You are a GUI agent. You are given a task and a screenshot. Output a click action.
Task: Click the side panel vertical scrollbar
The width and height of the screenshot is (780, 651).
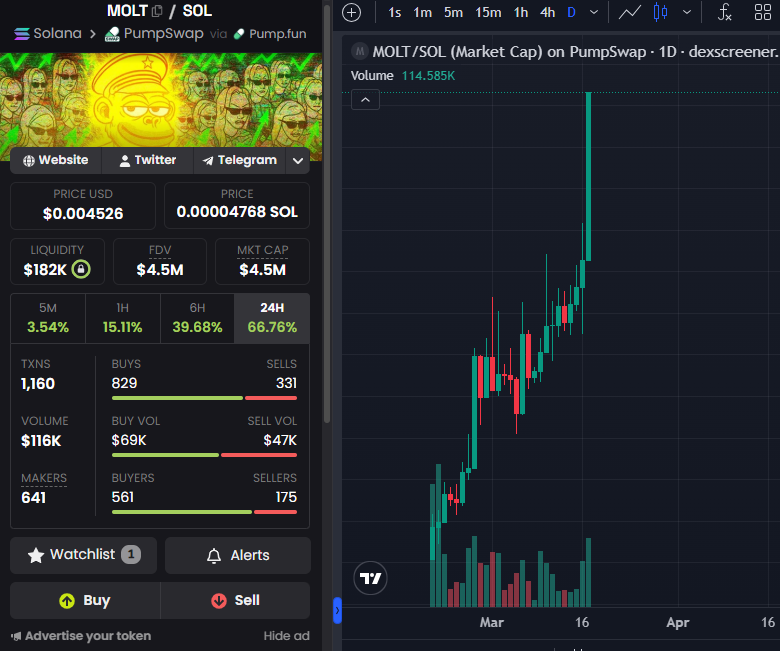pos(327,214)
